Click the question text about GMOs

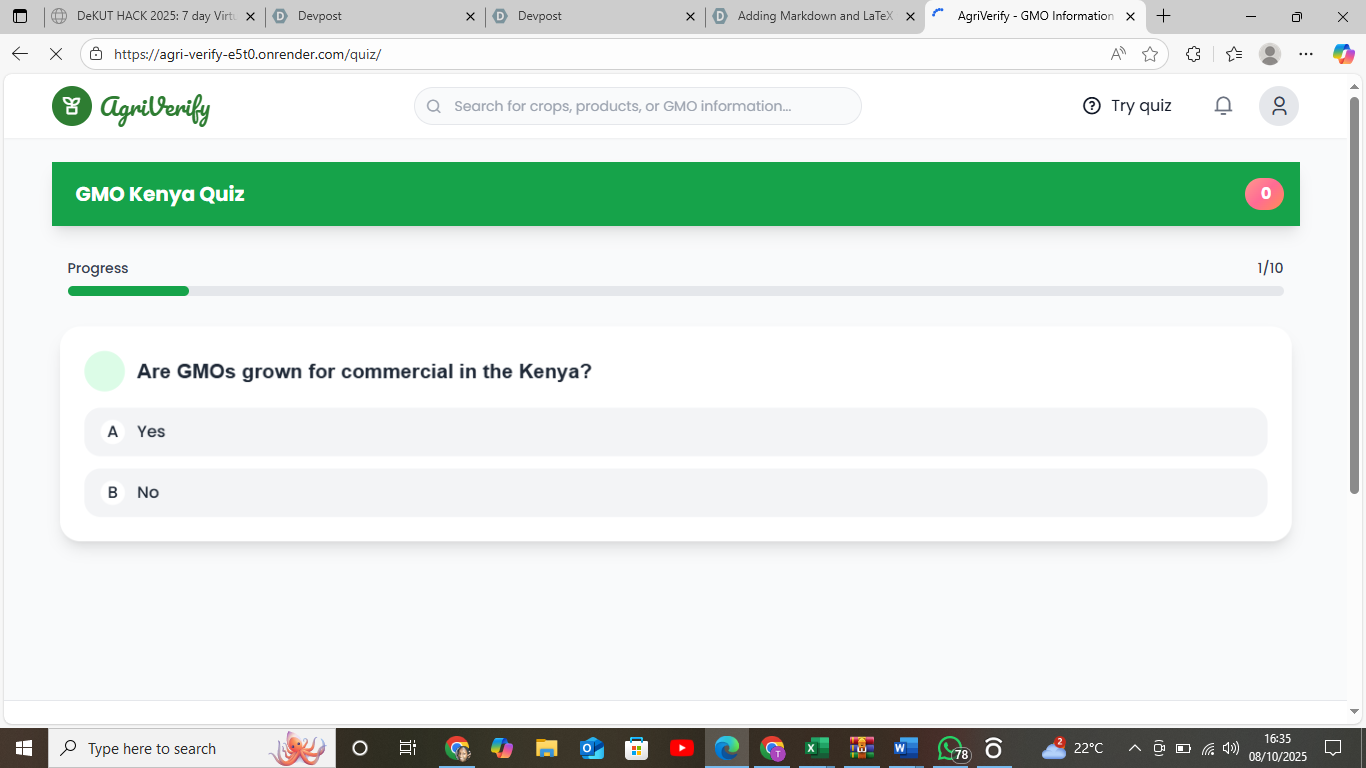[x=364, y=371]
